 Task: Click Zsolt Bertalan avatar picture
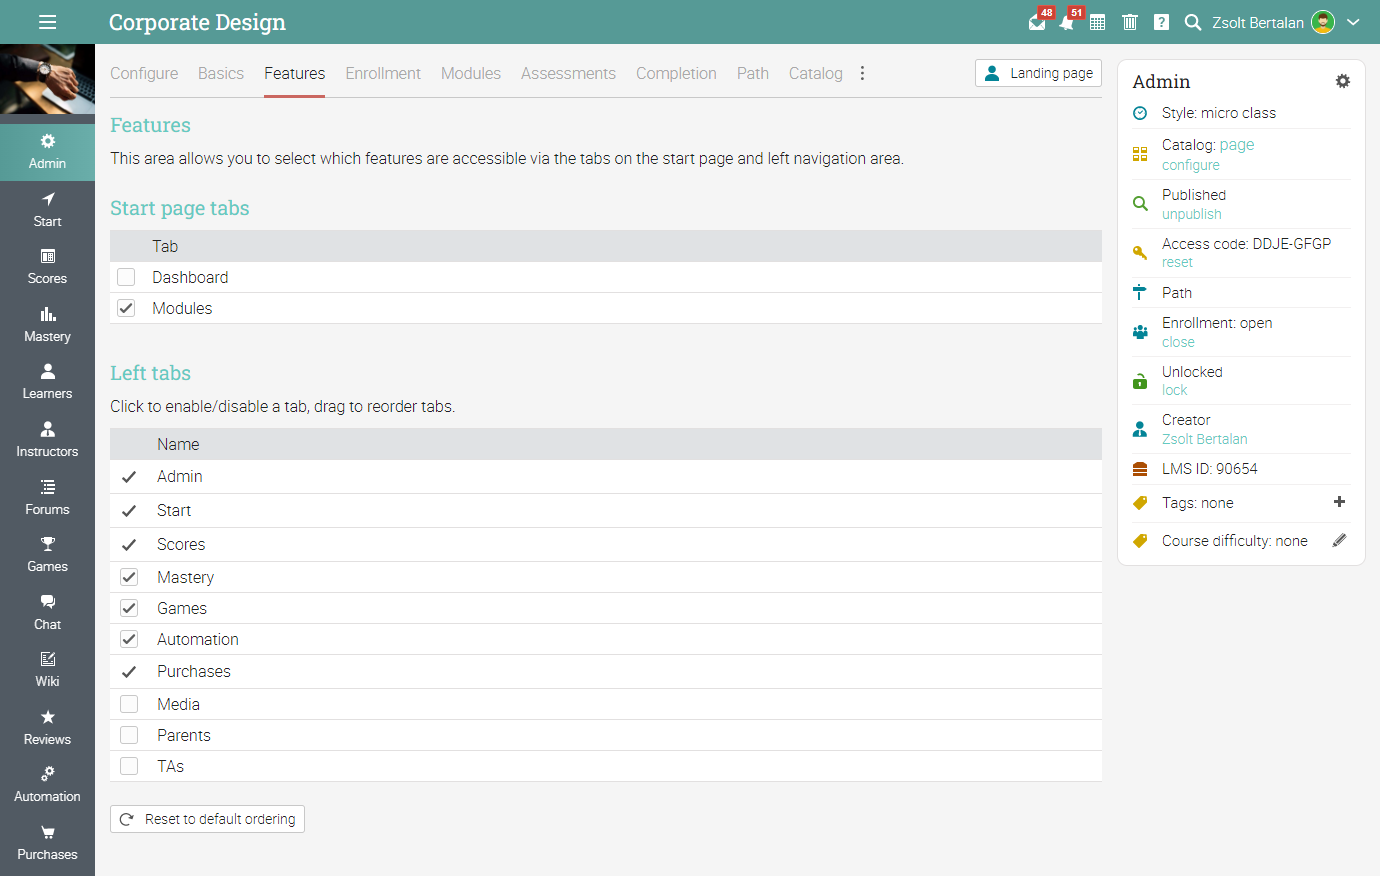click(1323, 22)
